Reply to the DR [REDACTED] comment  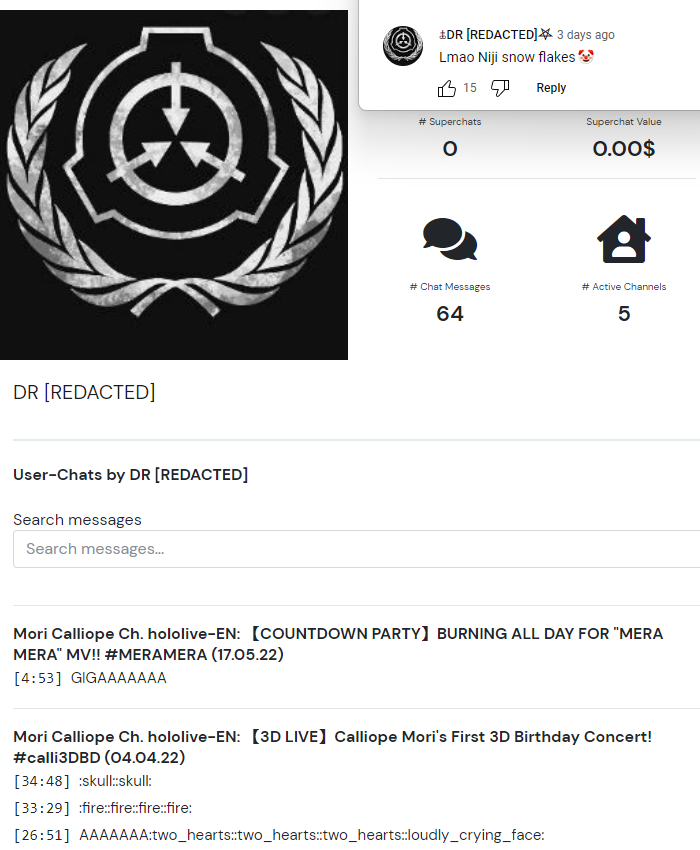(551, 88)
